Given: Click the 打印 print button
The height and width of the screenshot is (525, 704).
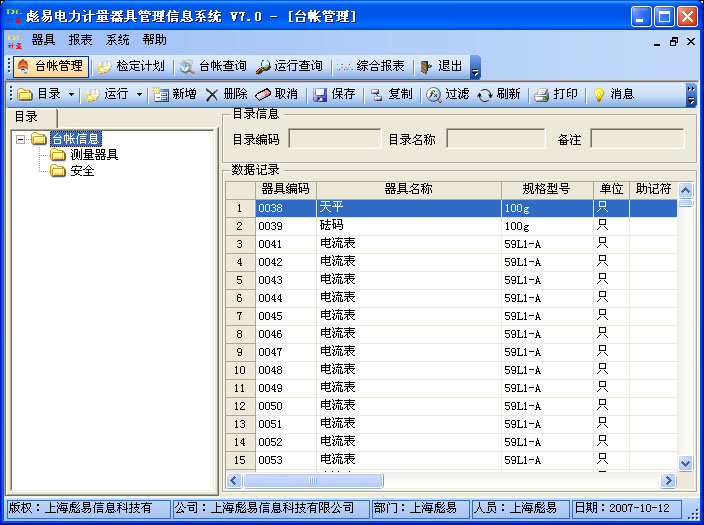Looking at the screenshot, I should 556,94.
